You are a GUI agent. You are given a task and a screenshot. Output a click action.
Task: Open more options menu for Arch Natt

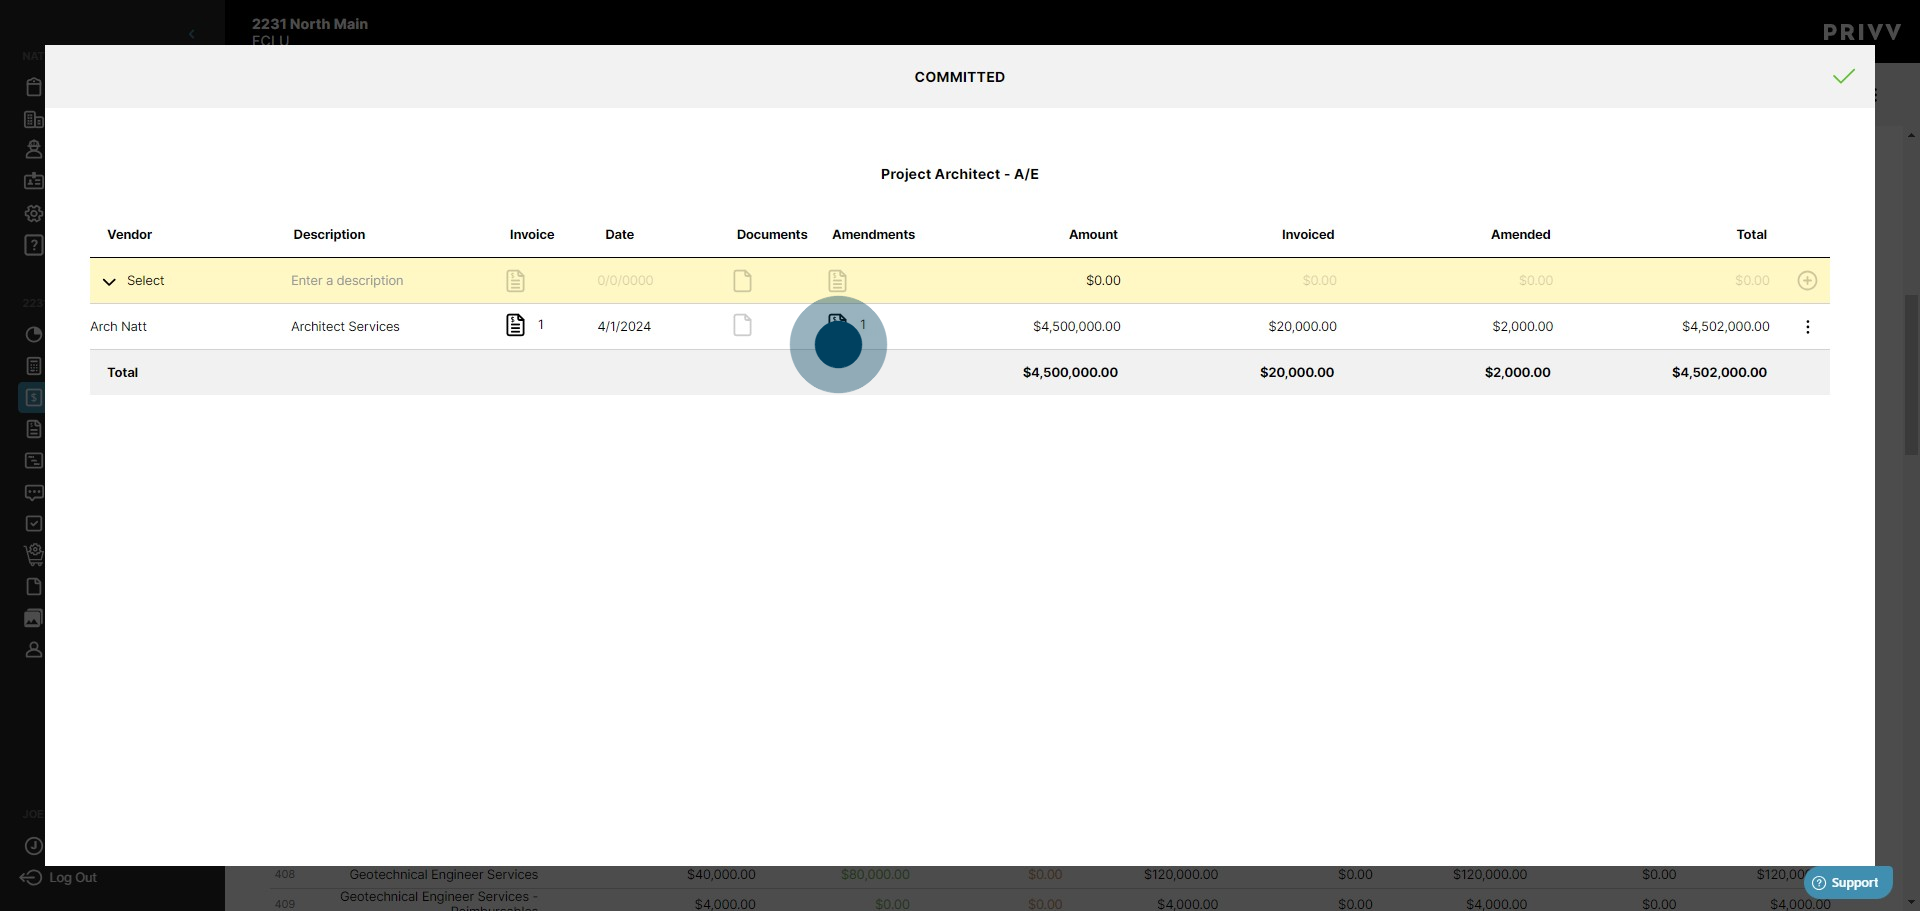click(1807, 327)
